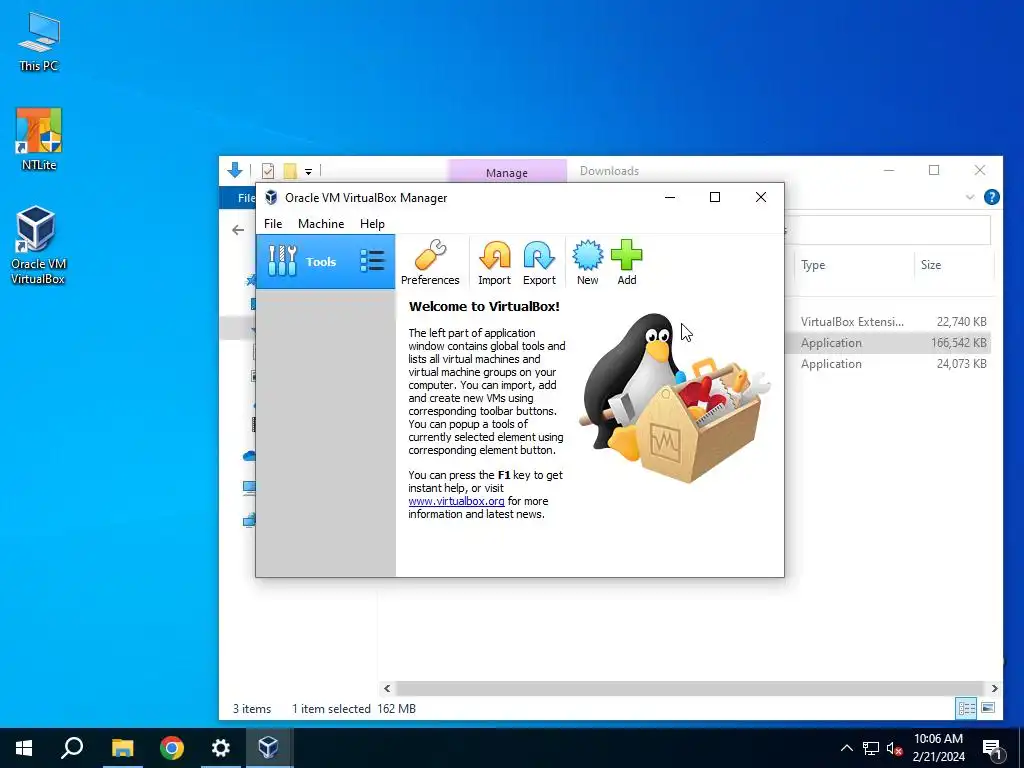Open File Explorer from the taskbar

click(122, 748)
